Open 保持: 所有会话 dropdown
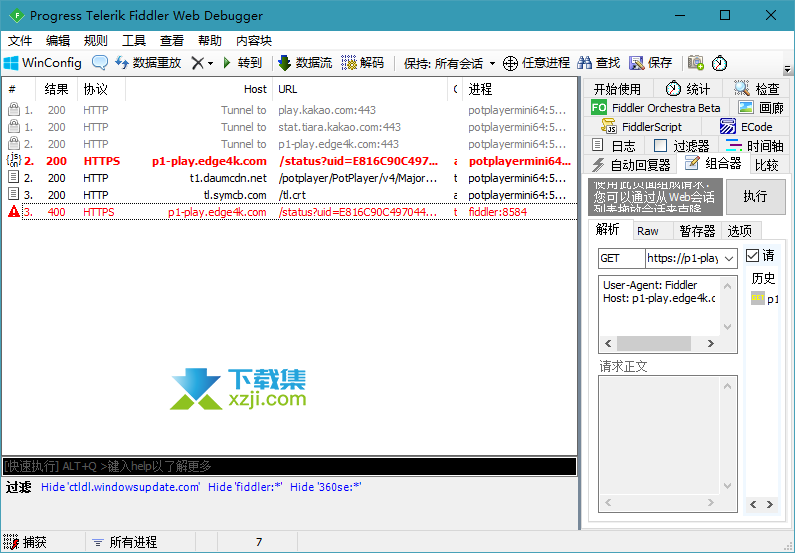 click(450, 63)
